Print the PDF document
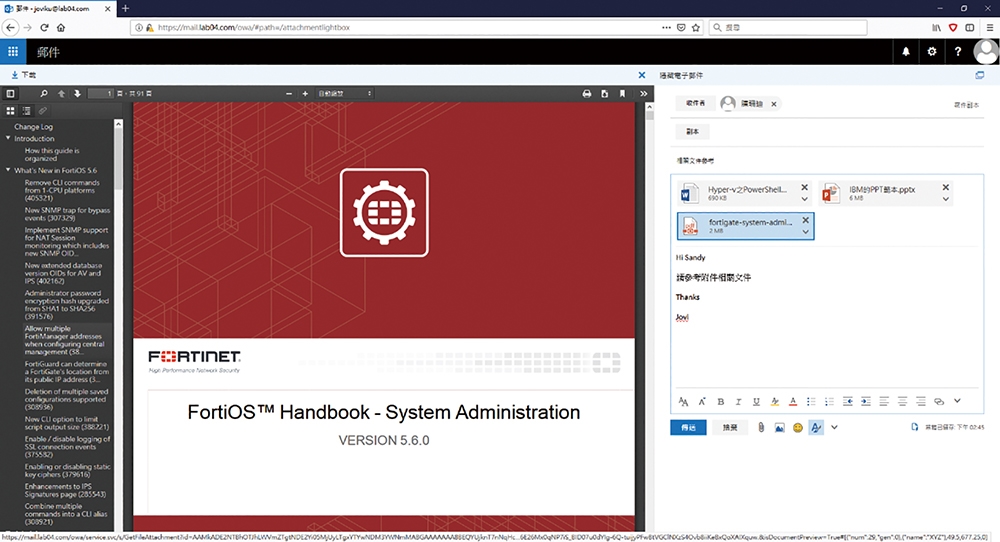Screen dimensions: 1000x542 (587, 94)
